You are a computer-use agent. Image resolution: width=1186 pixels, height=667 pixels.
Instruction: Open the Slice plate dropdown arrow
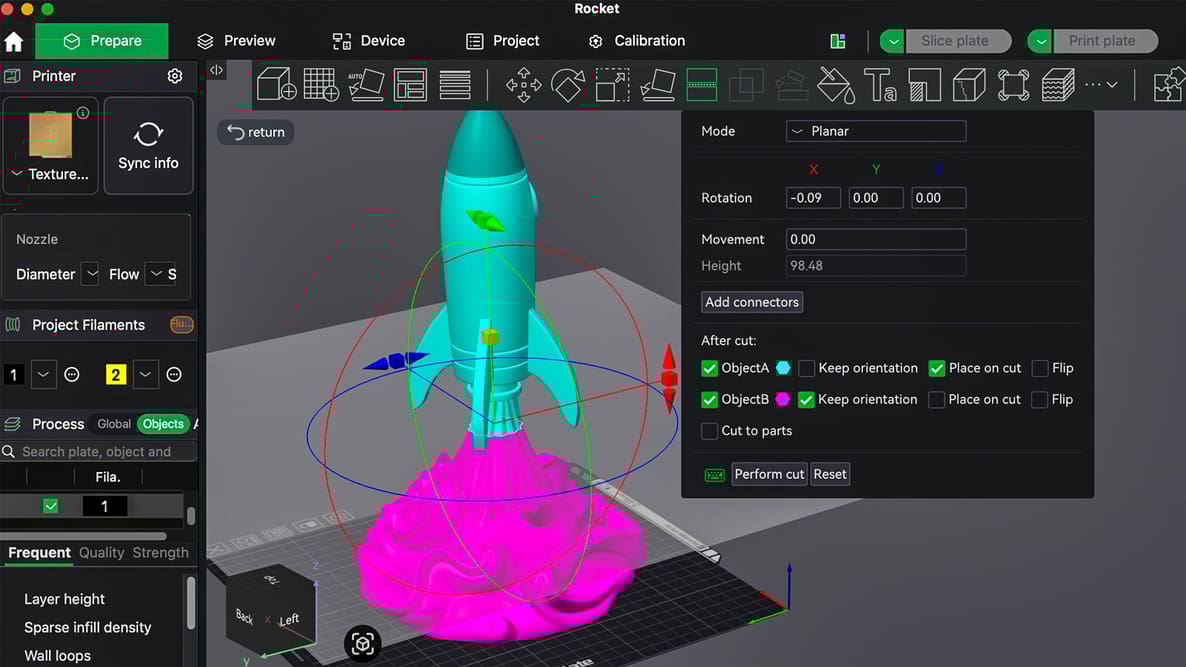(891, 40)
